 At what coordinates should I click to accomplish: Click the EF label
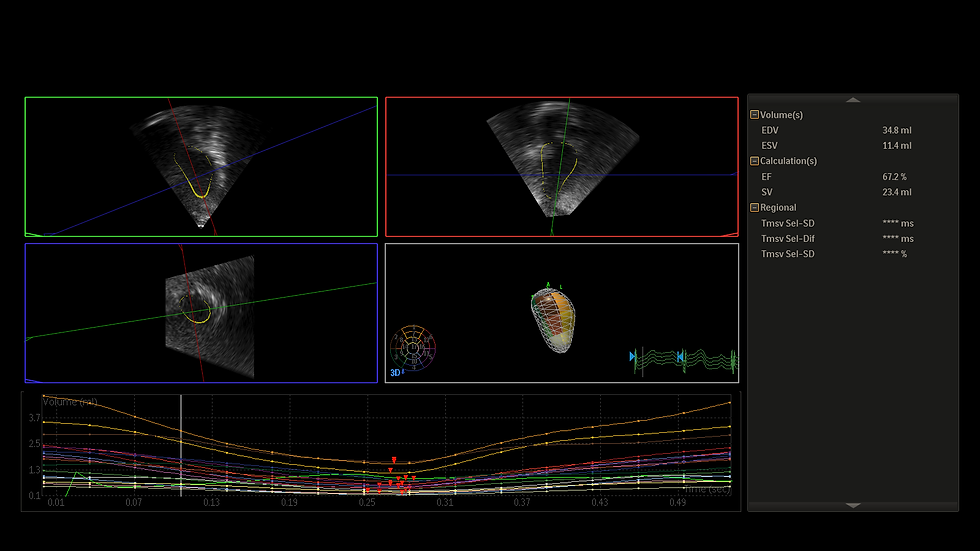click(766, 177)
